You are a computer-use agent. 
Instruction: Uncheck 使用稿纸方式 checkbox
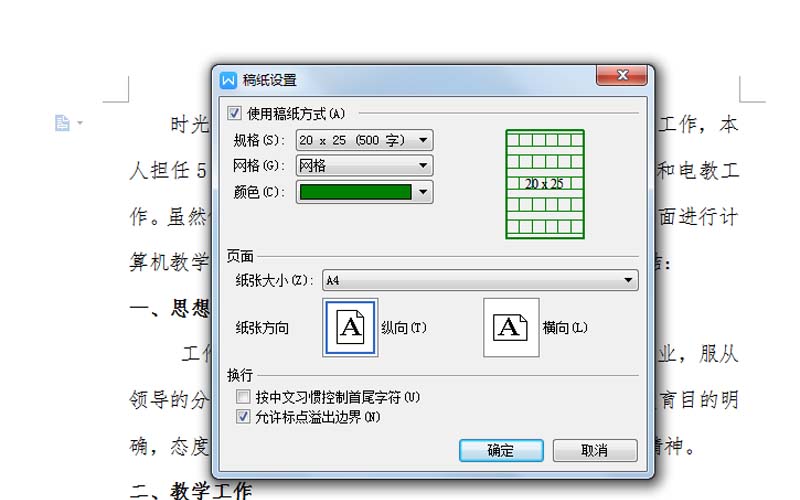pyautogui.click(x=234, y=113)
